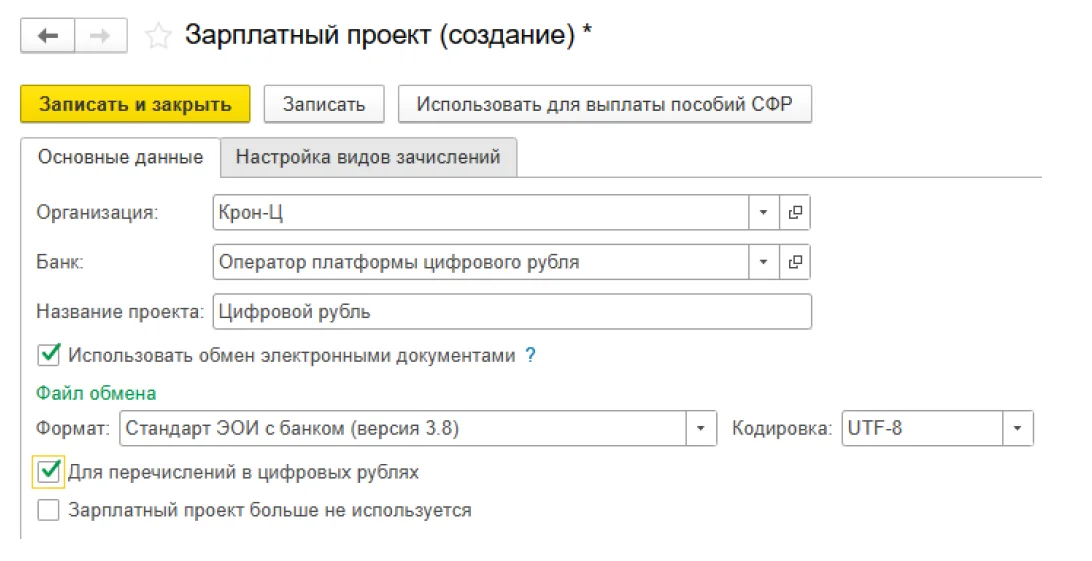Click the Кодировка field showing UTF-8

click(923, 429)
